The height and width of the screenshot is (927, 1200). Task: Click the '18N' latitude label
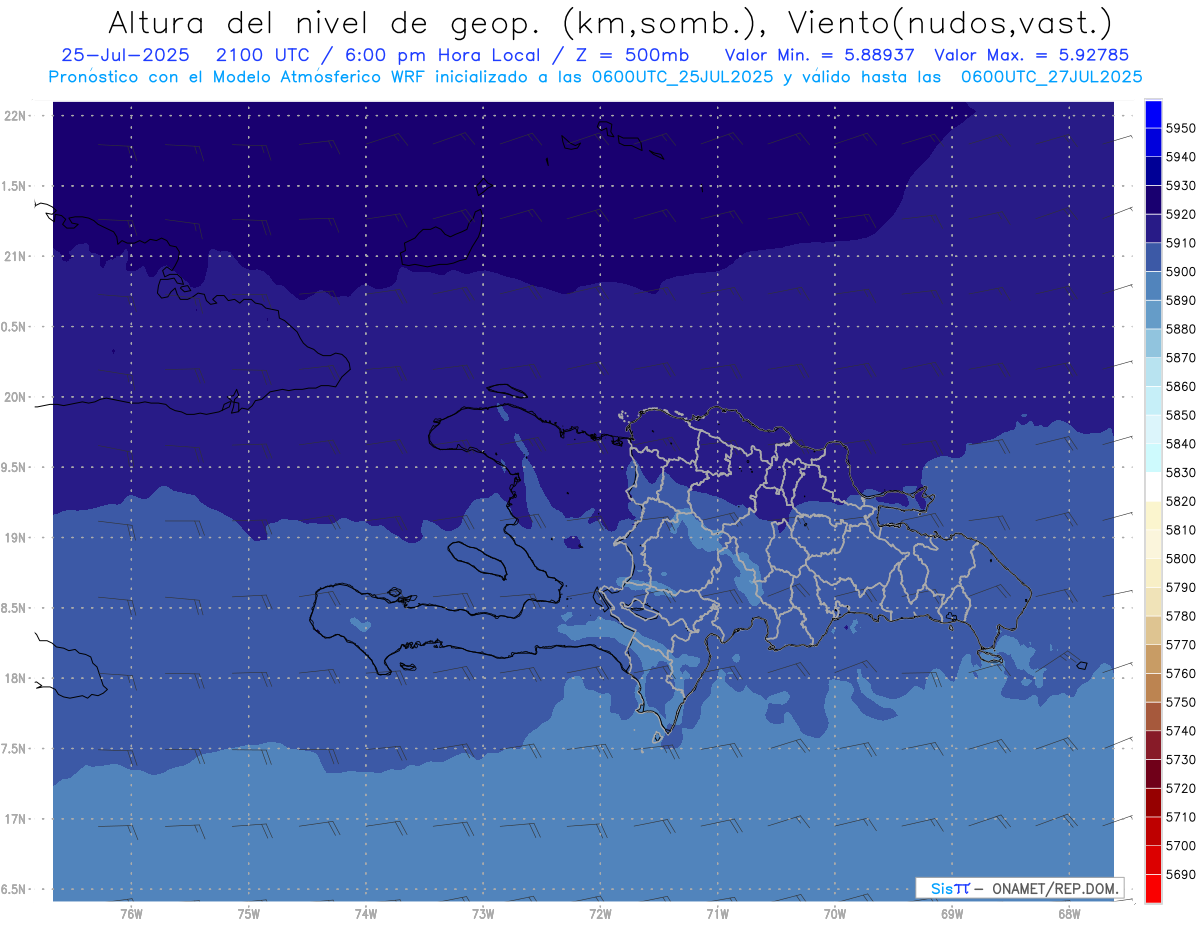(15, 678)
